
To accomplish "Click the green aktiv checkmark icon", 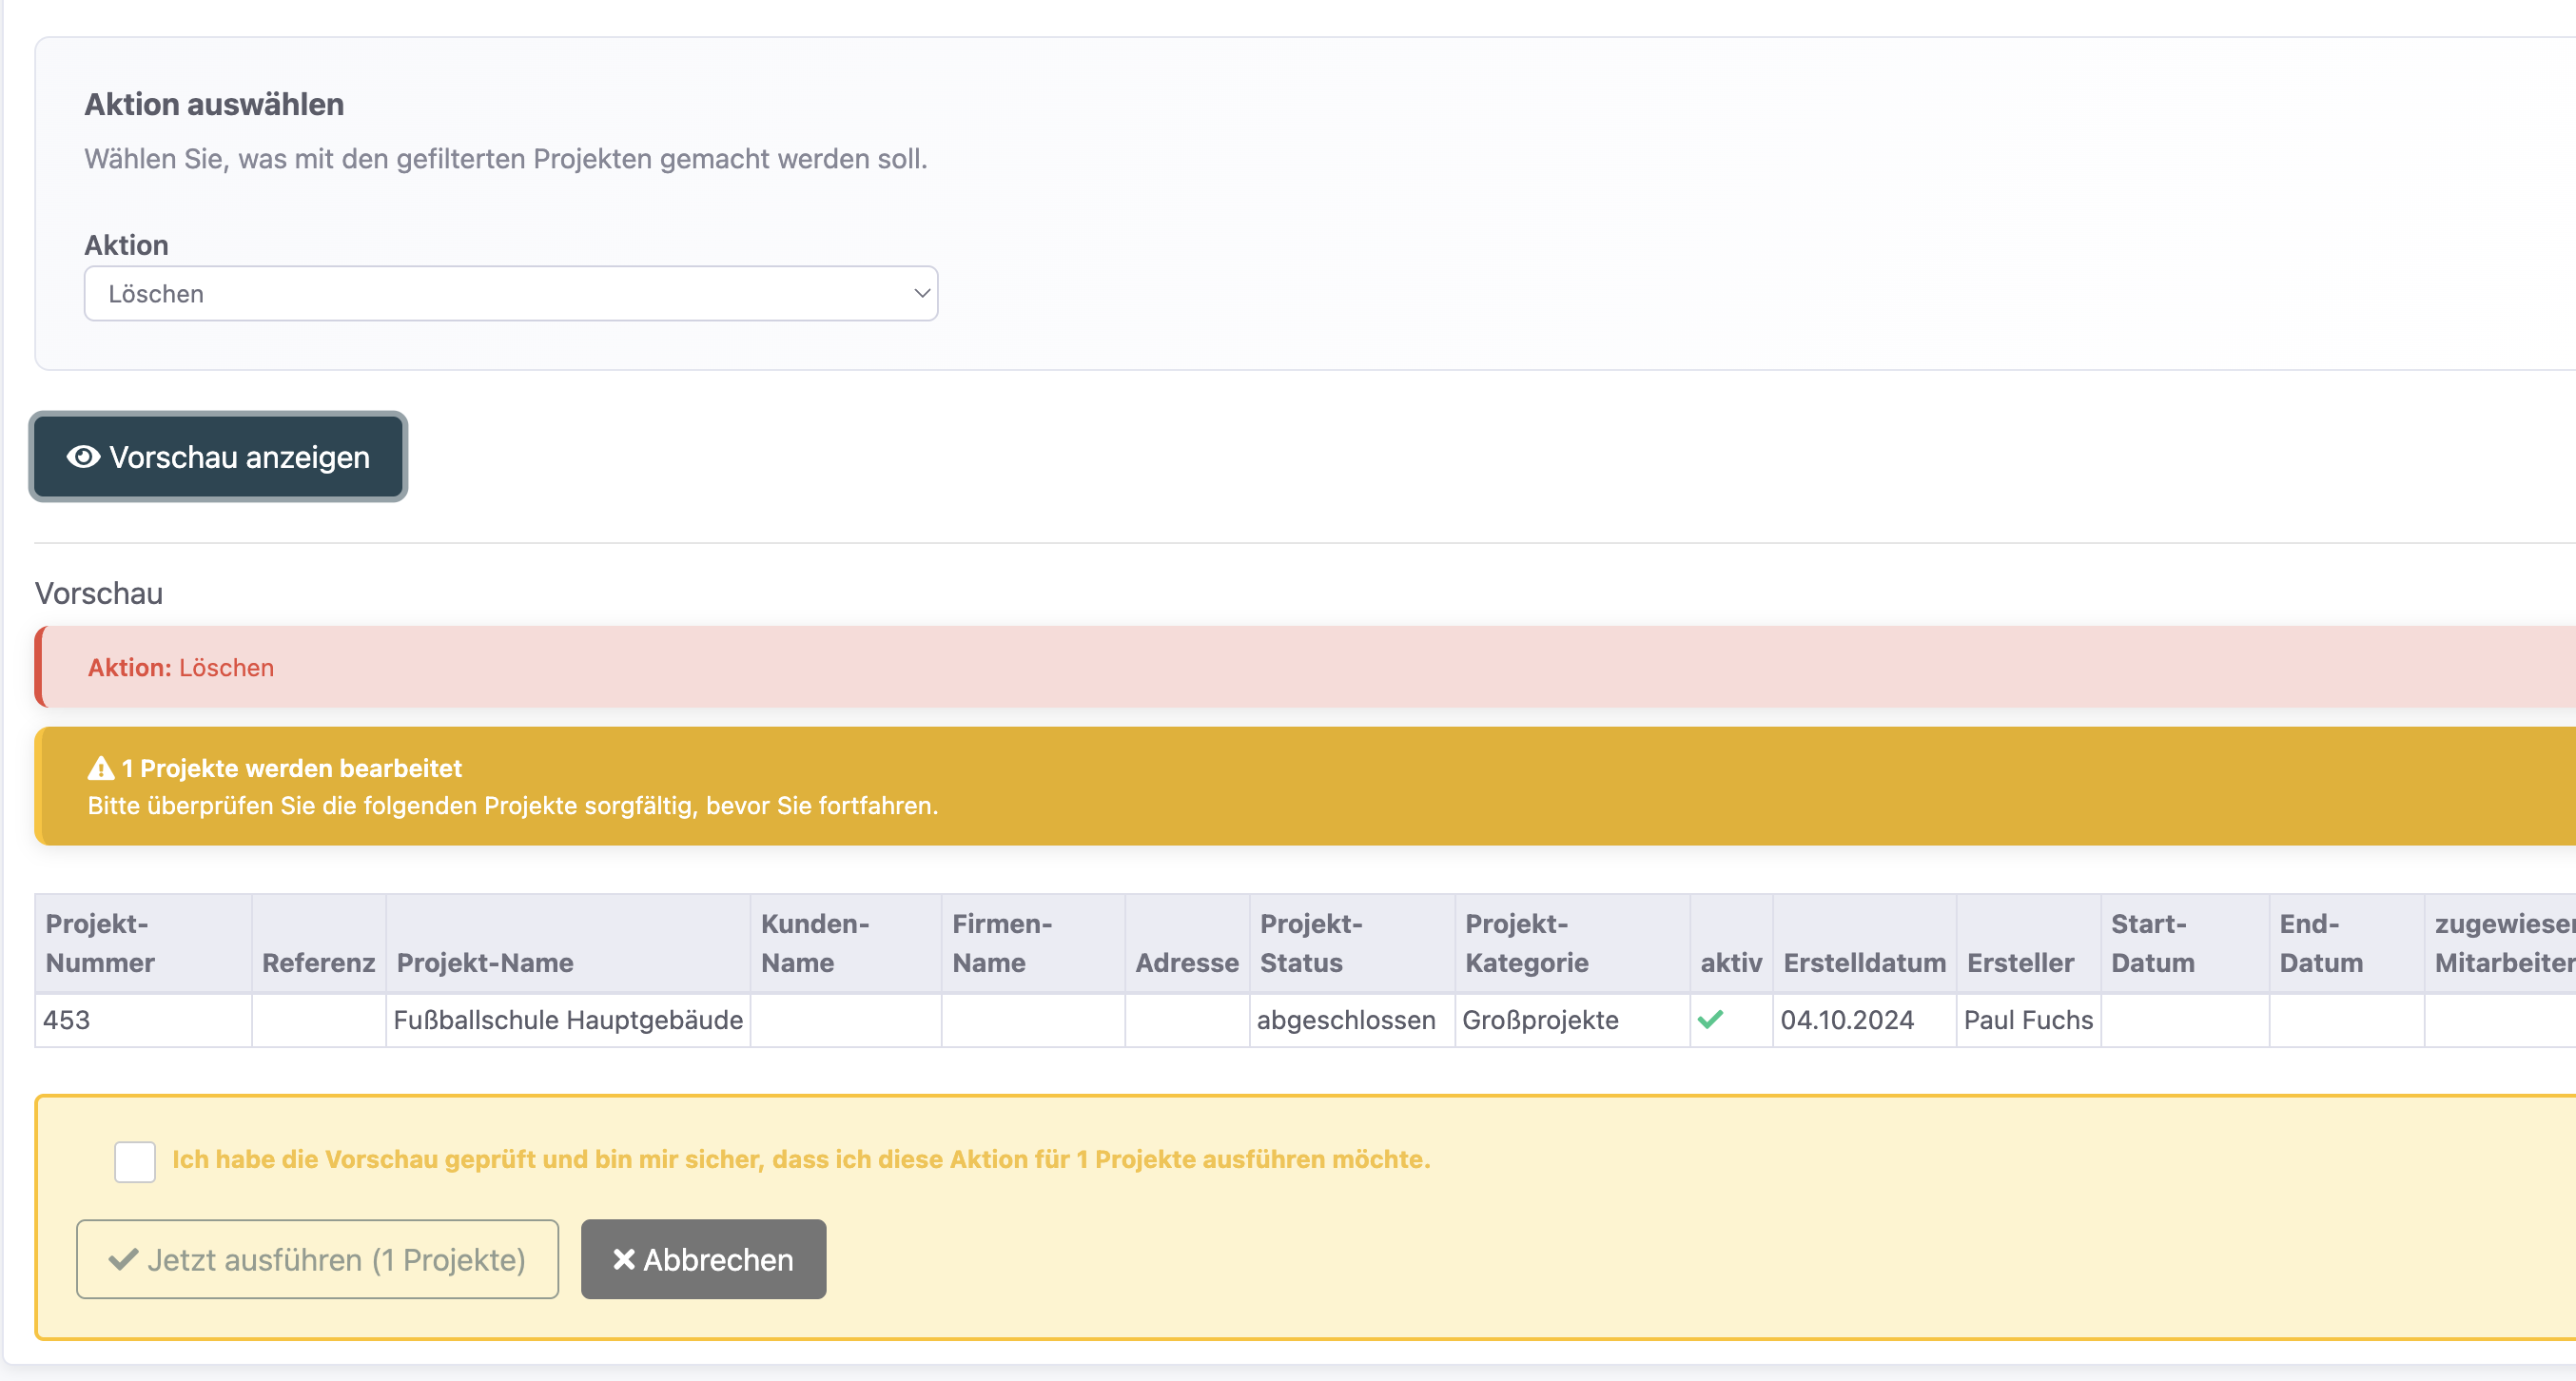I will coord(1710,1019).
